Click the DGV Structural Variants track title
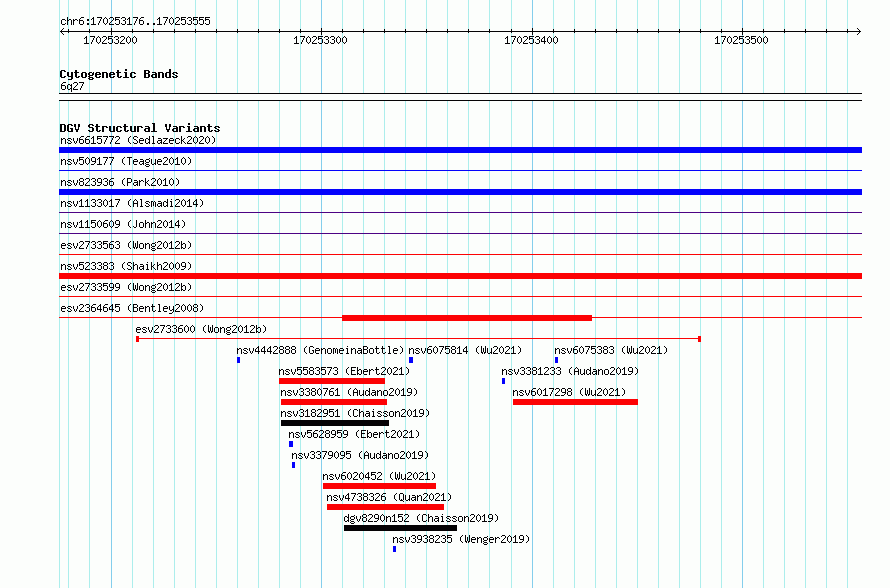 click(140, 128)
